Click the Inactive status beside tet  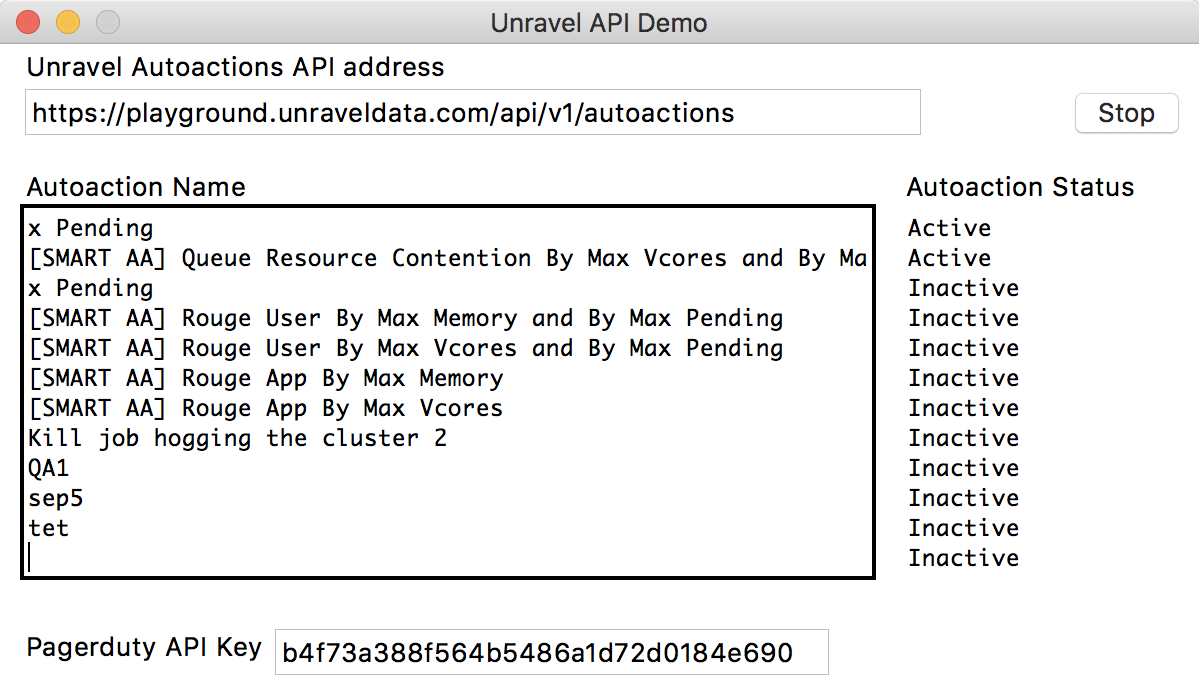coord(963,528)
